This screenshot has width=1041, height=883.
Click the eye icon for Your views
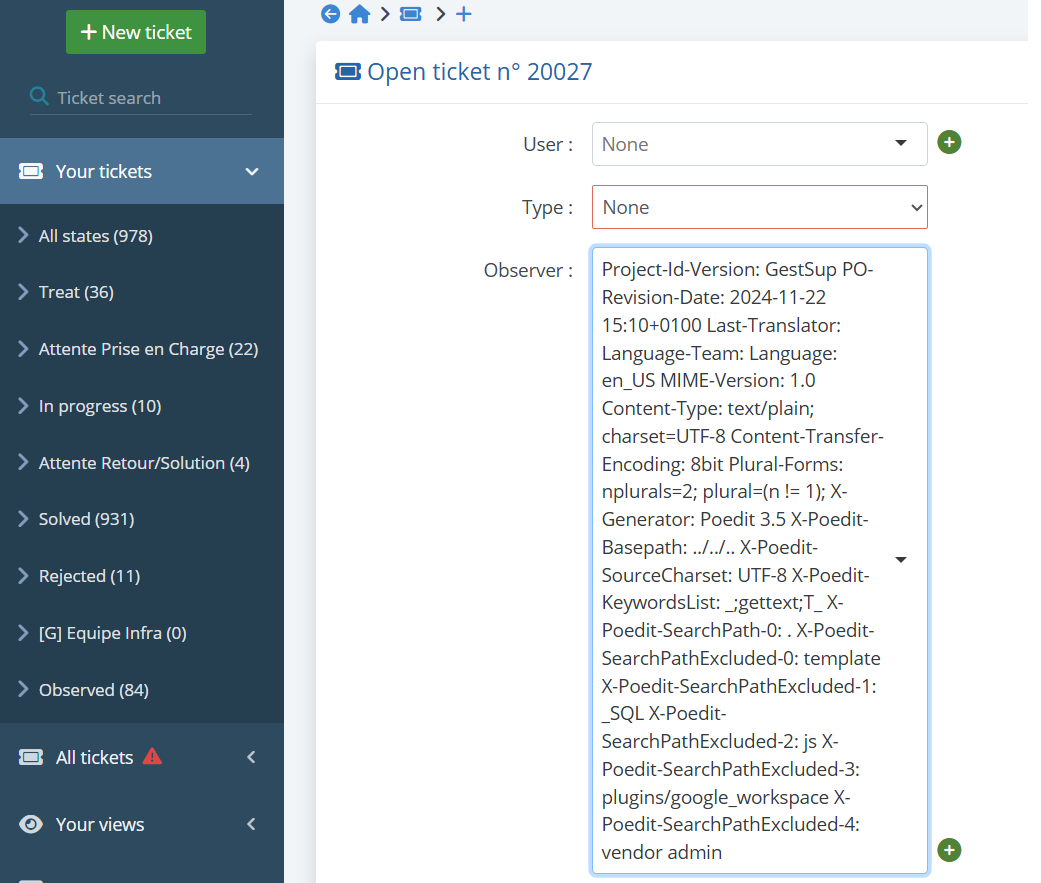click(x=31, y=824)
